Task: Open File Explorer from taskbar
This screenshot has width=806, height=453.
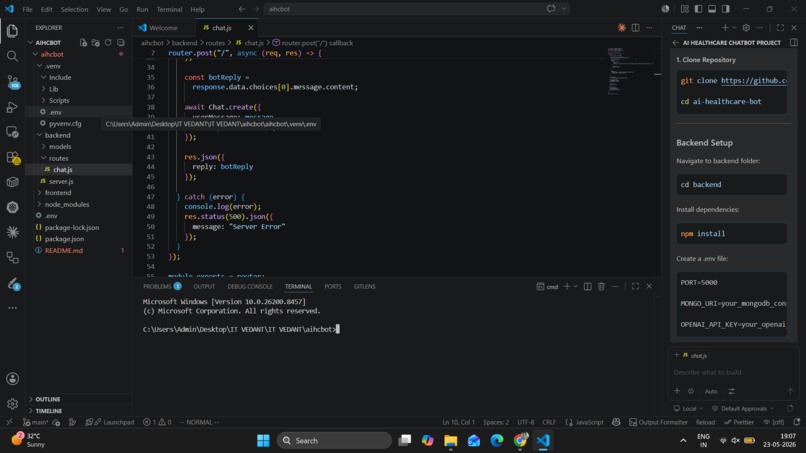Action: (x=450, y=441)
